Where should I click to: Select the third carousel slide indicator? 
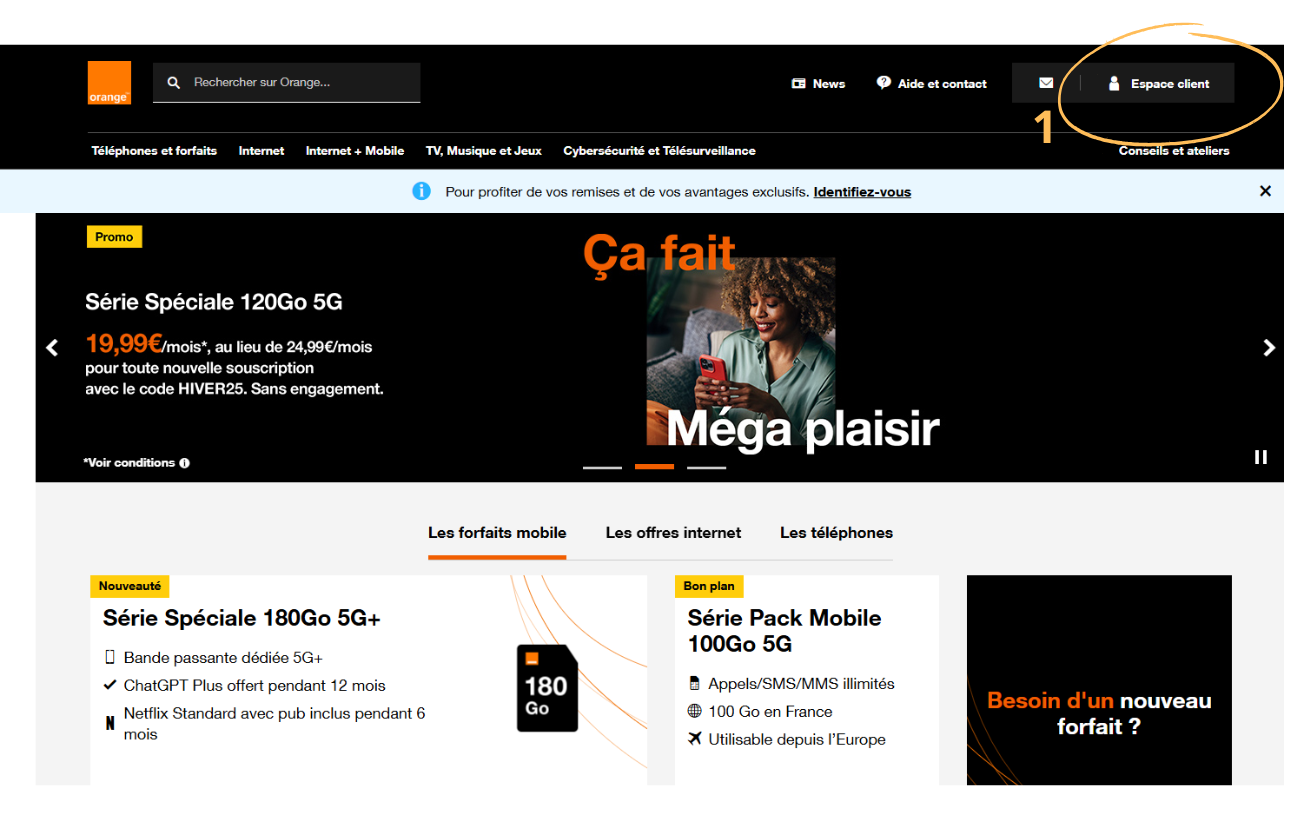point(706,467)
